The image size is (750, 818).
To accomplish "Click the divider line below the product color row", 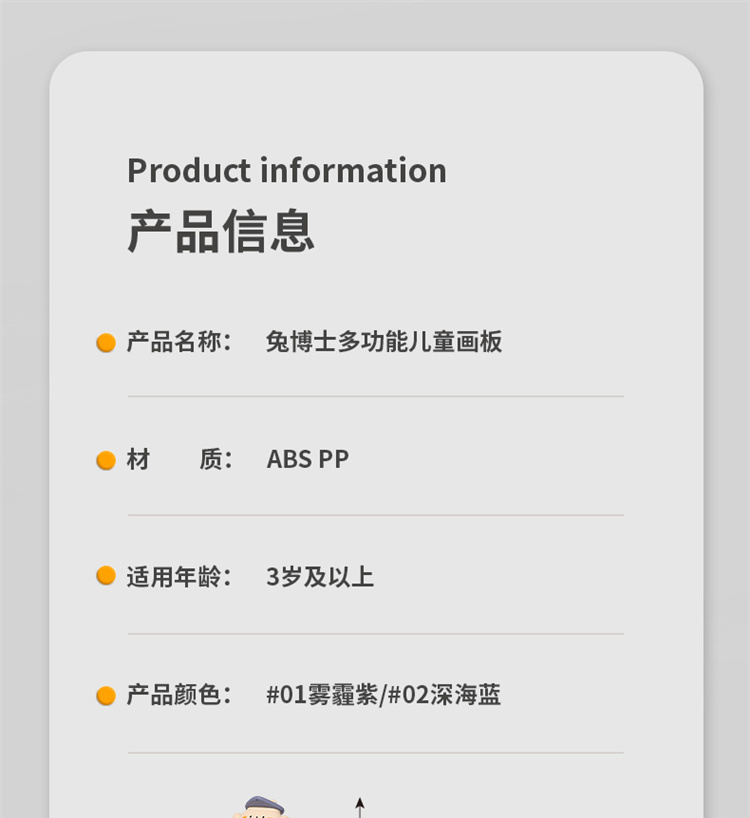I will (x=375, y=753).
